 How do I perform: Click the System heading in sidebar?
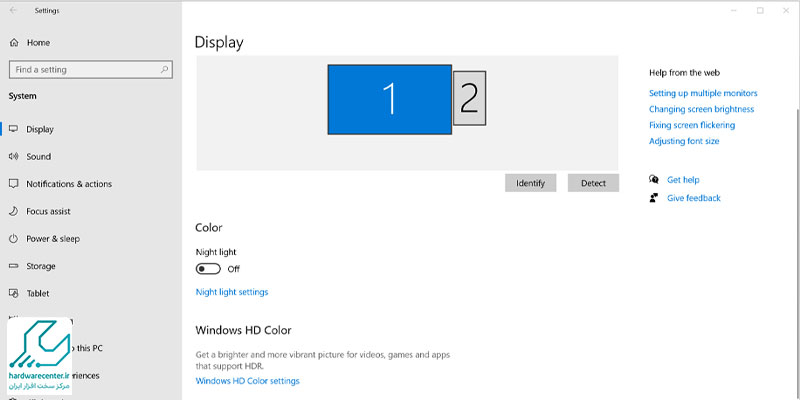22,96
